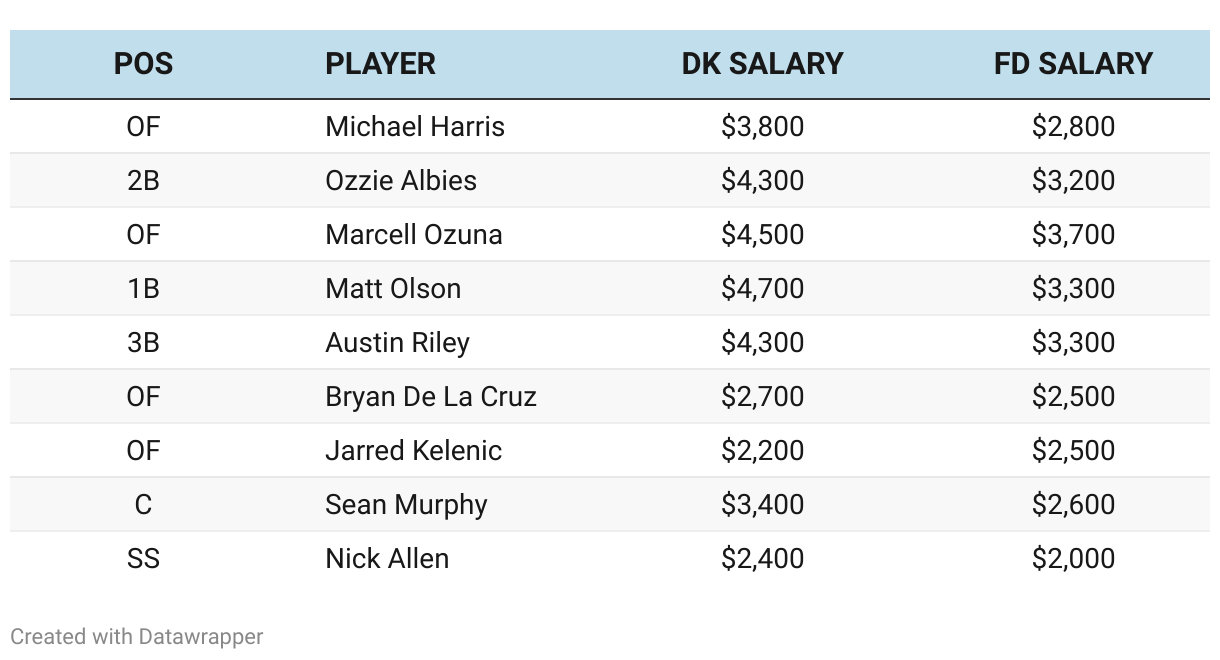This screenshot has height=660, width=1220.
Task: Select Marcell Ozuna's $3,700 FD salary
Action: 1073,234
